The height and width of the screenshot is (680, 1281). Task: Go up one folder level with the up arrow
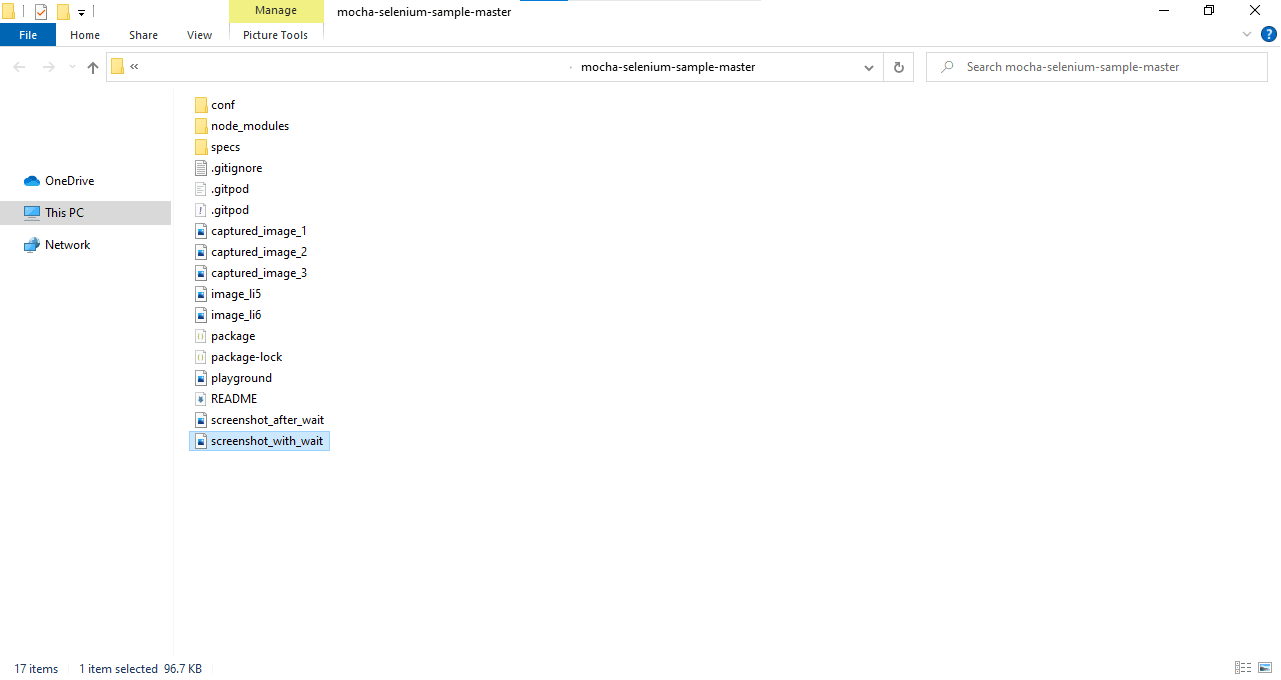tap(92, 67)
